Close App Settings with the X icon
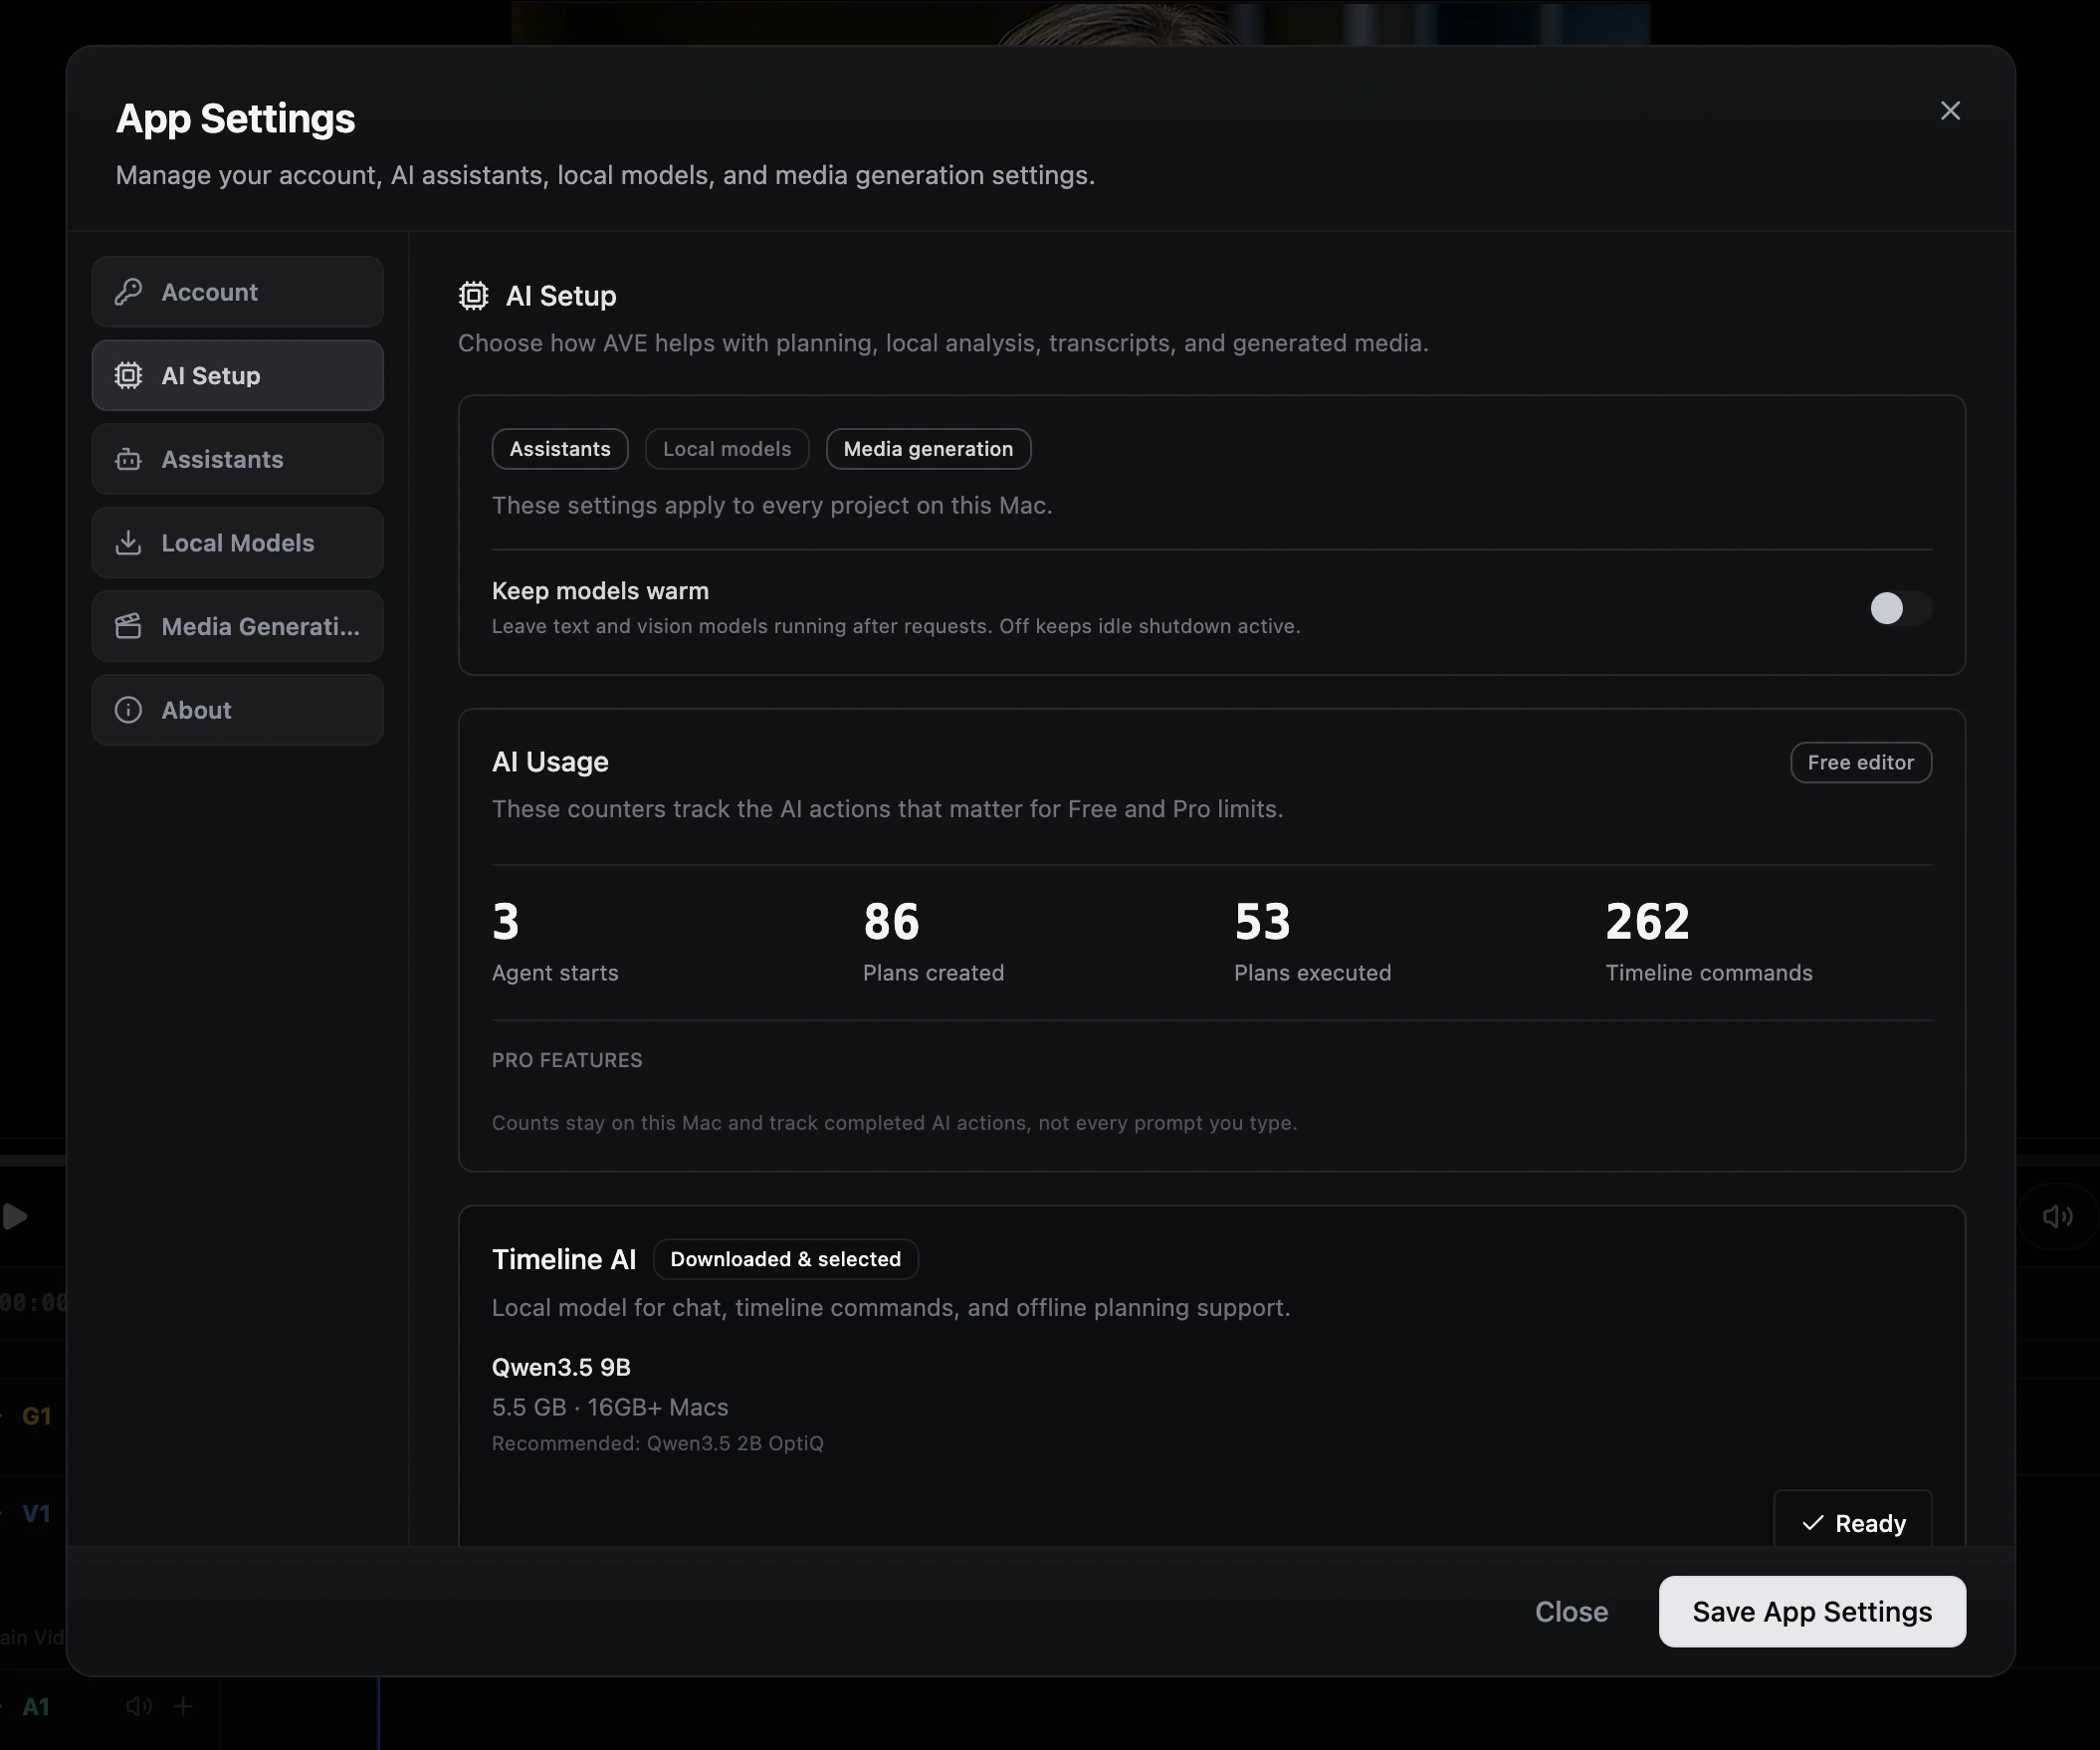The height and width of the screenshot is (1750, 2100). (1949, 111)
